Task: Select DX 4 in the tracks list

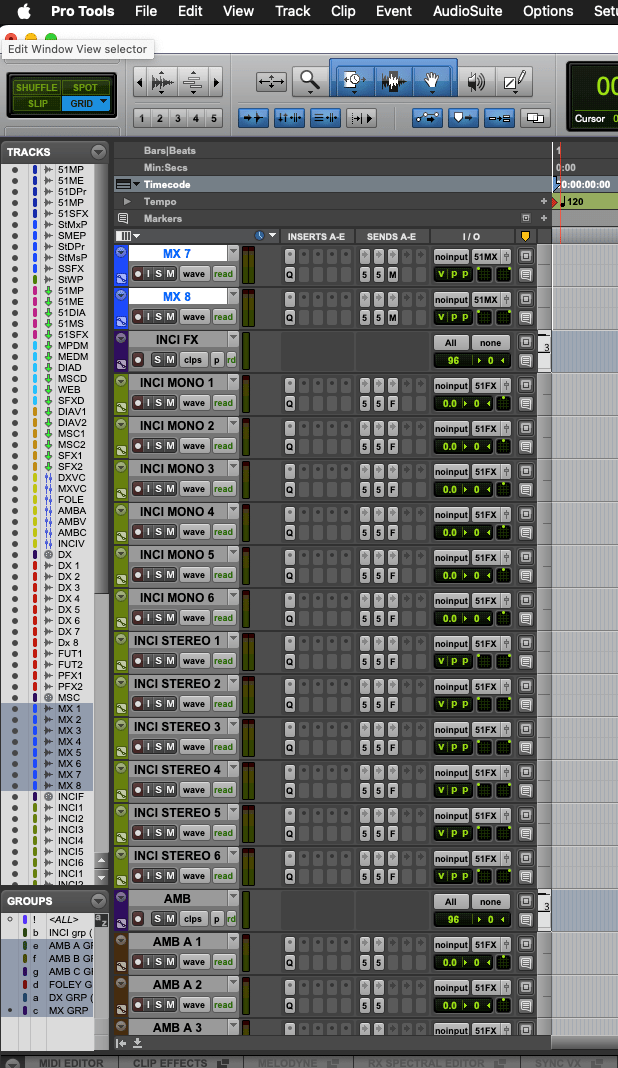Action: (69, 599)
